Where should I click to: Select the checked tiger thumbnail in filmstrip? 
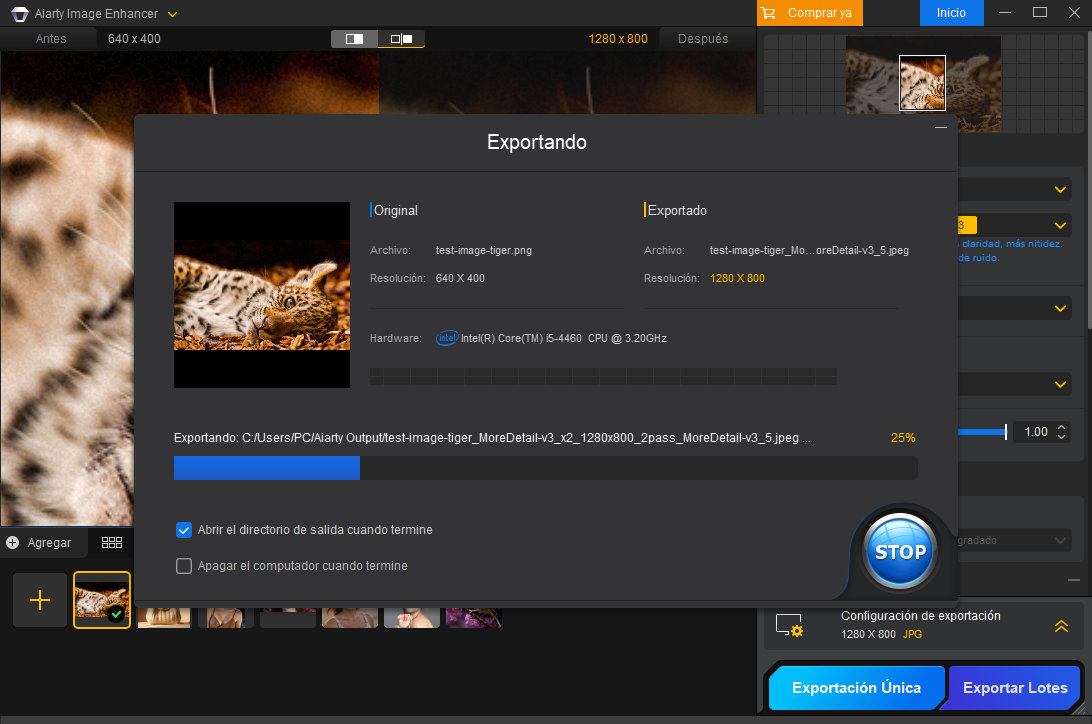pyautogui.click(x=102, y=600)
